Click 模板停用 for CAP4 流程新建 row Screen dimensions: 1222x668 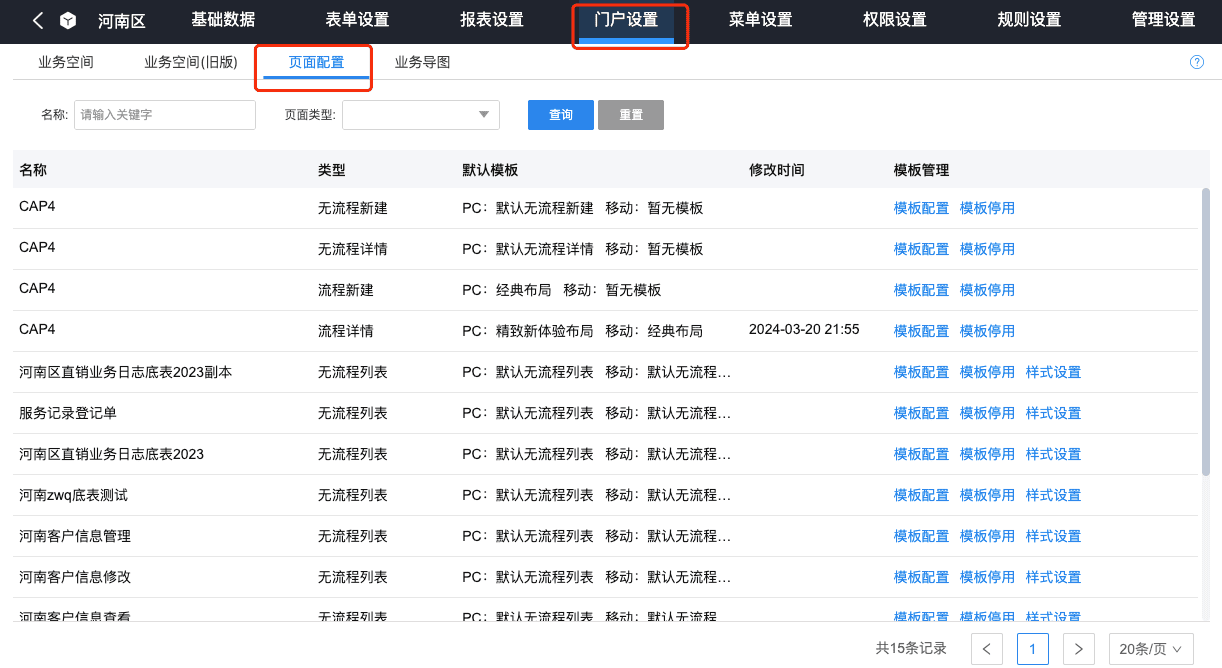(987, 290)
